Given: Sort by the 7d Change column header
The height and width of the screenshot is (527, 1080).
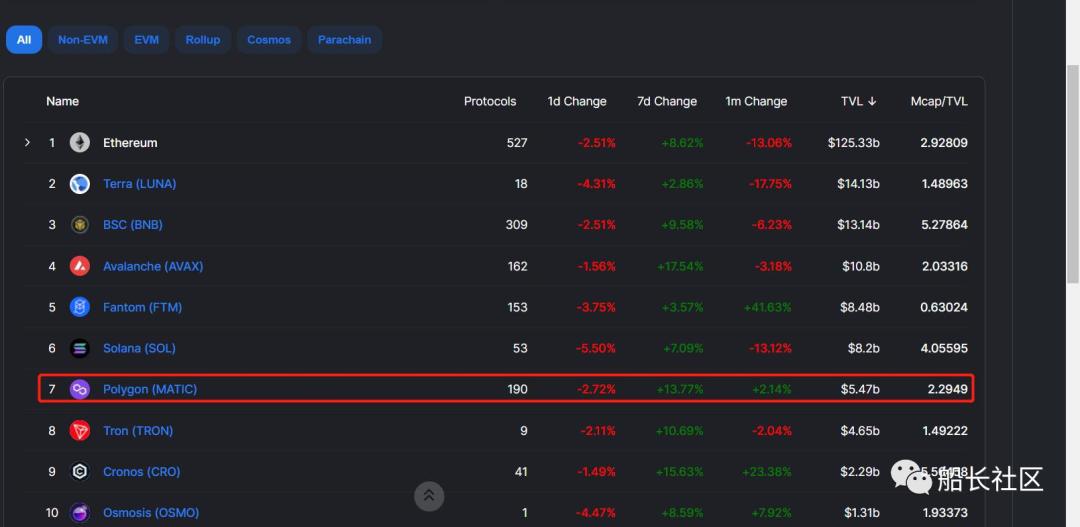Looking at the screenshot, I should [x=667, y=101].
